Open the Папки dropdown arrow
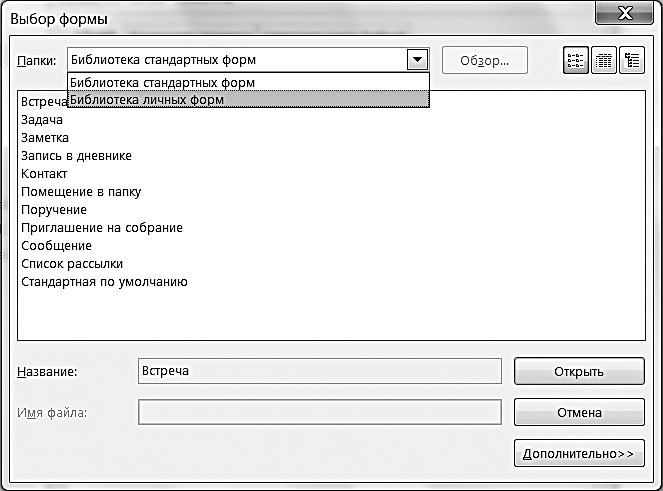This screenshot has height=491, width=663. pyautogui.click(x=417, y=60)
